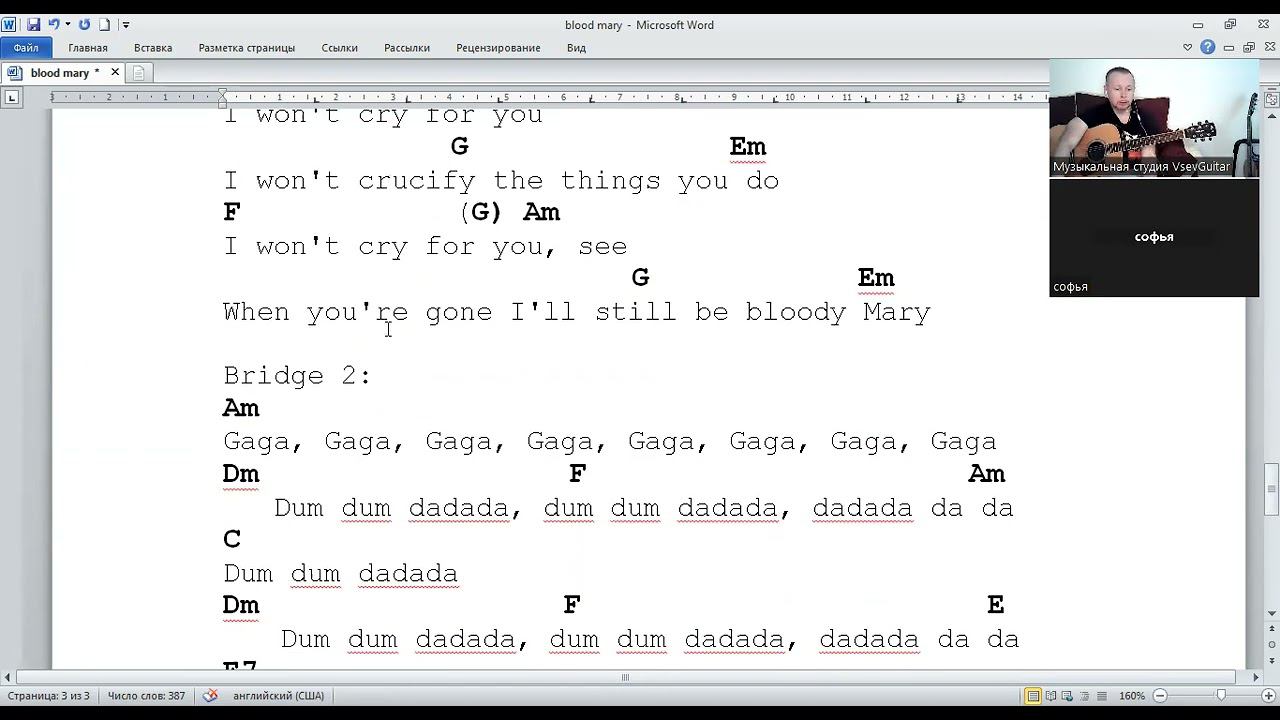Switch to Outline view

(x=1085, y=695)
